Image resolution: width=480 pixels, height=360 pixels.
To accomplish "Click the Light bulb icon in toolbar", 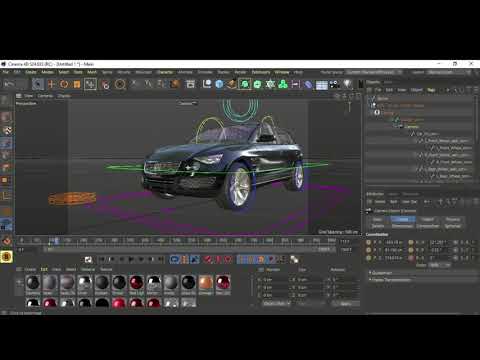I will (x=347, y=84).
